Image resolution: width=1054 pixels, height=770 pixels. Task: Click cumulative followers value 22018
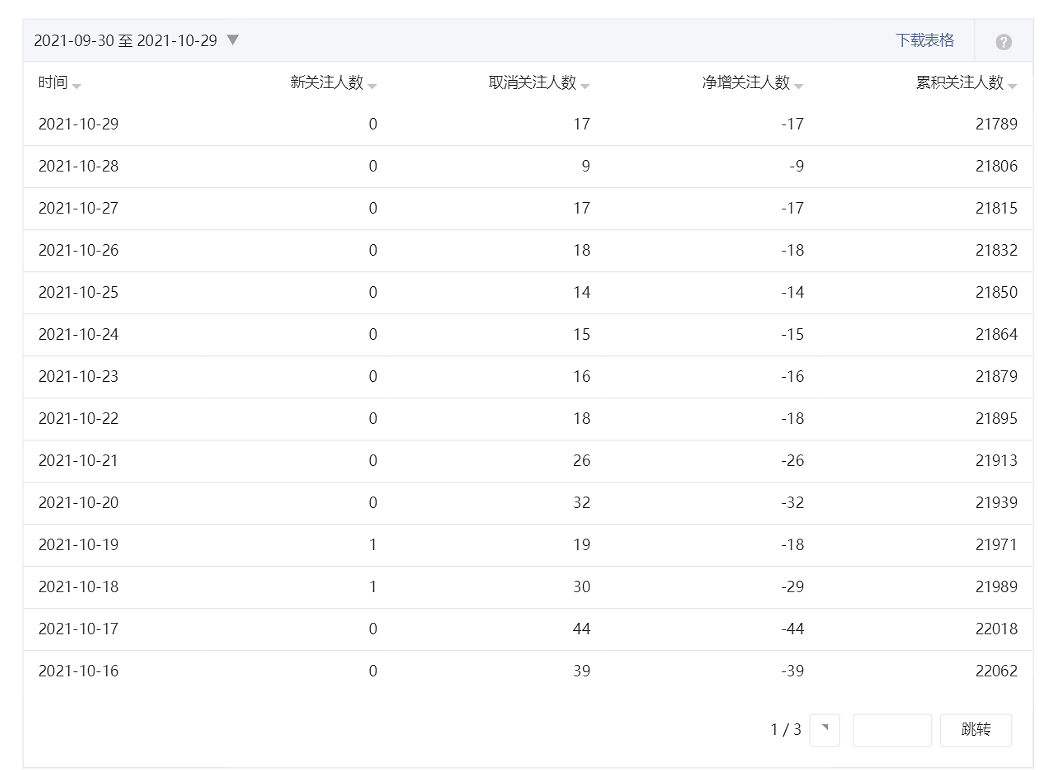[x=996, y=629]
